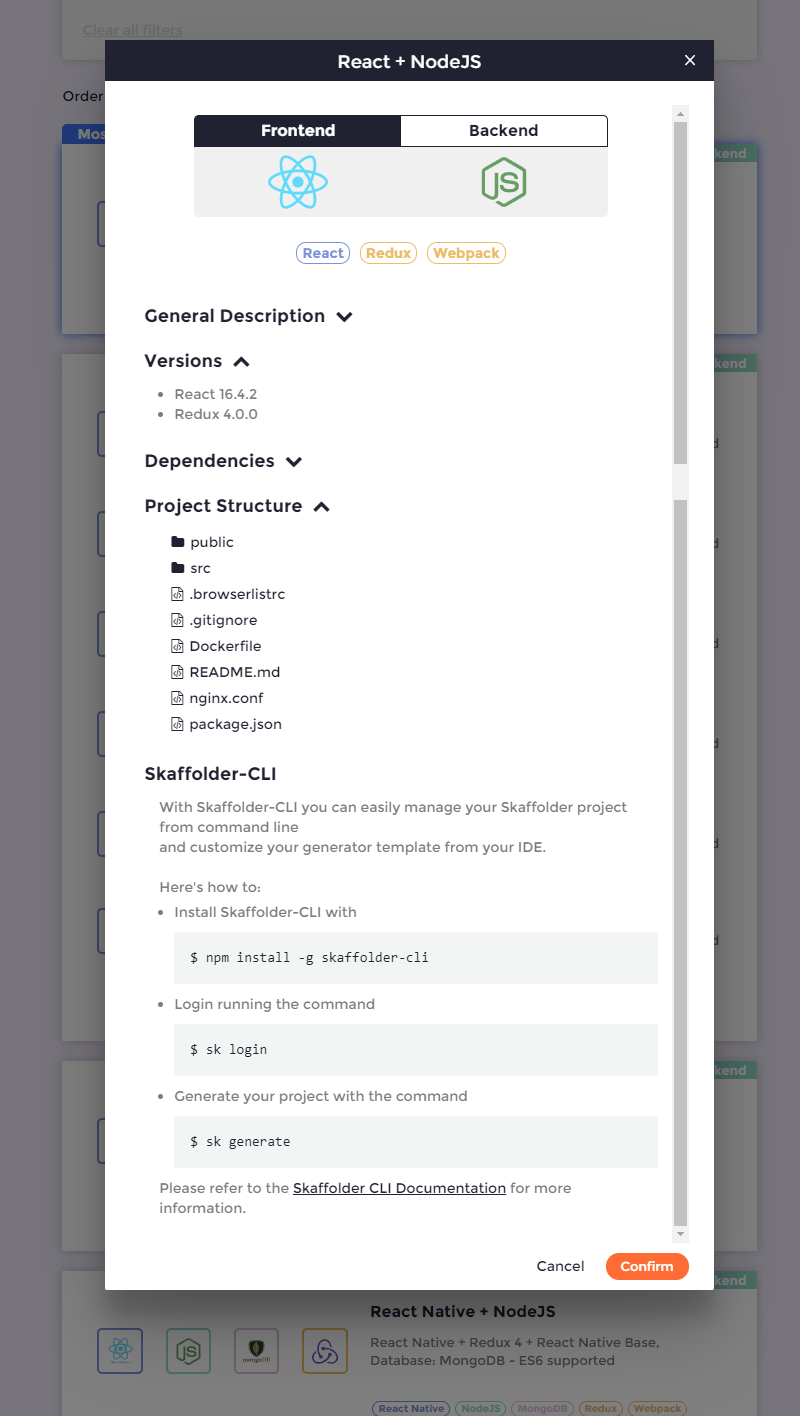The width and height of the screenshot is (800, 1416).
Task: Open the Skaffolder CLI Documentation link
Action: click(399, 1188)
